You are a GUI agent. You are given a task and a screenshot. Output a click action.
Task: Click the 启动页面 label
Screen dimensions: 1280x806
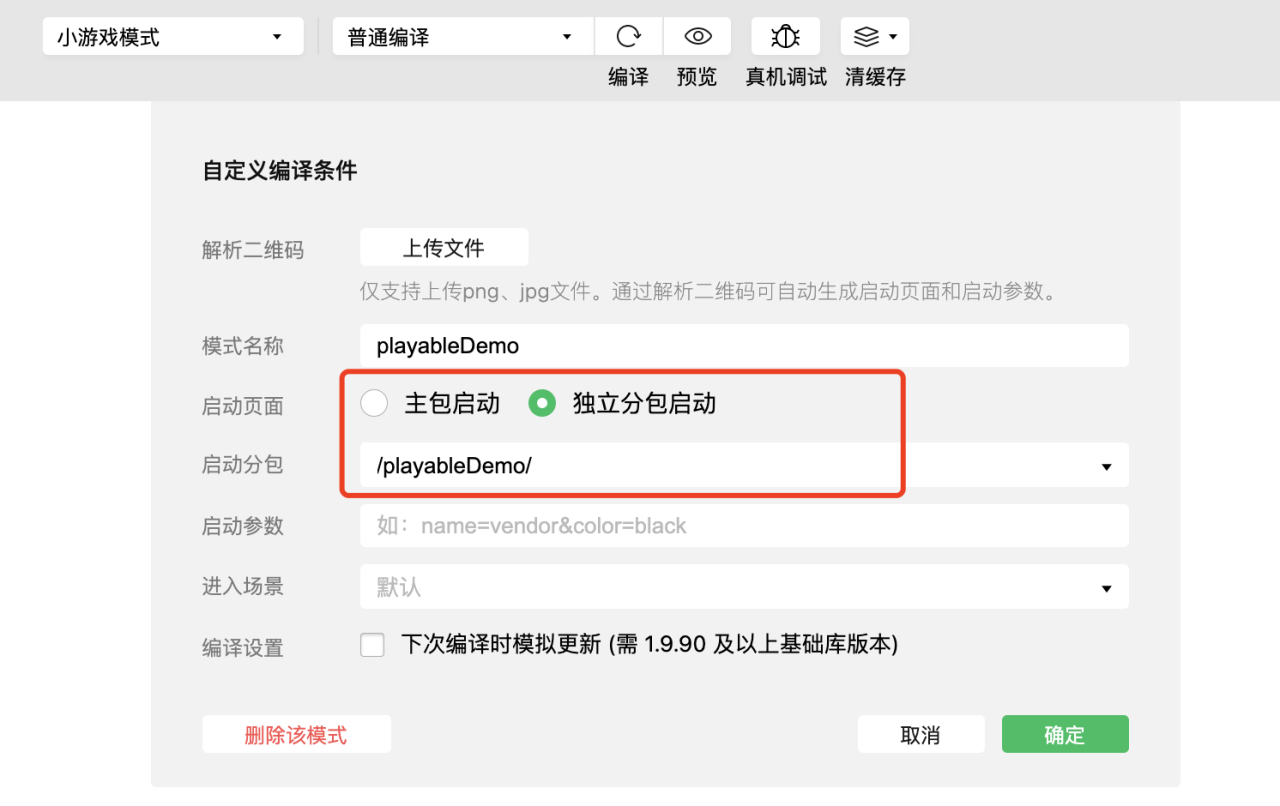(x=243, y=406)
